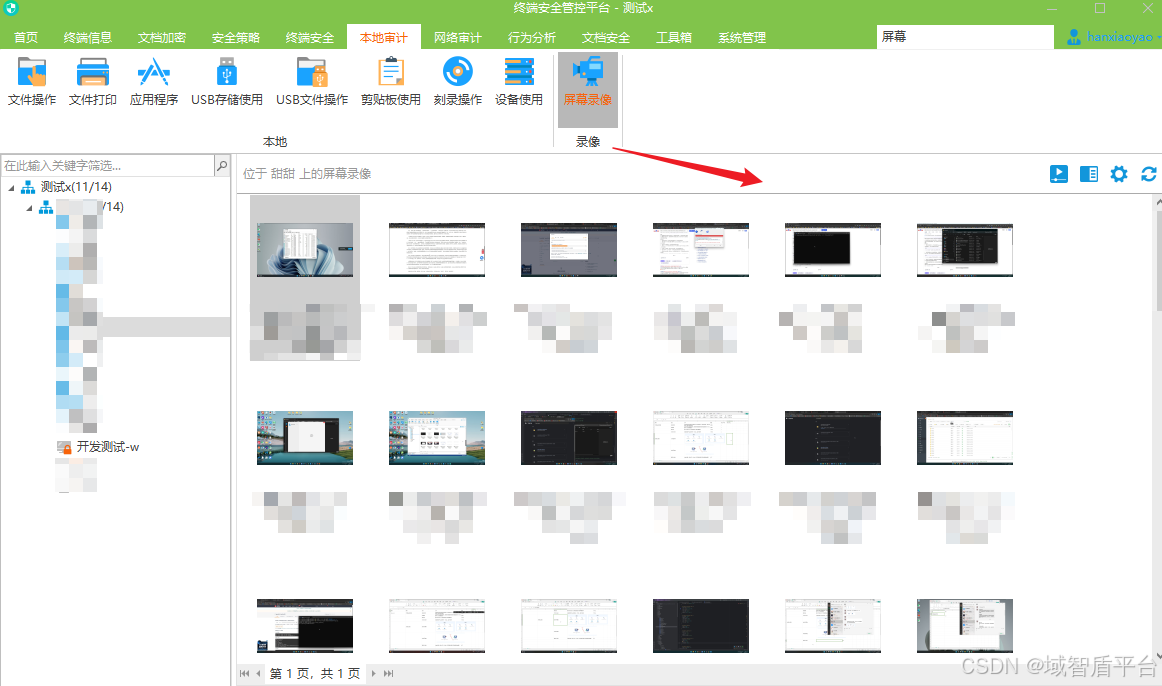This screenshot has height=686, width=1162.
Task: Select the 测试x(11/14) tree item
Action: 76,187
